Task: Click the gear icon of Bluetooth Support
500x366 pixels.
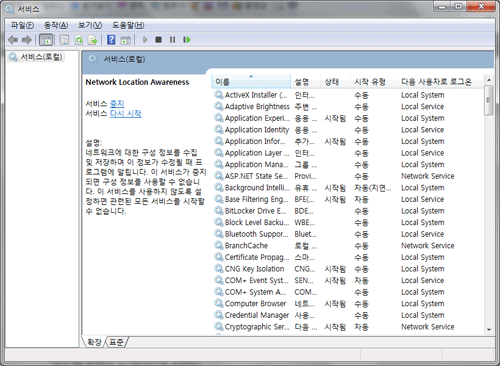Action: (x=219, y=234)
